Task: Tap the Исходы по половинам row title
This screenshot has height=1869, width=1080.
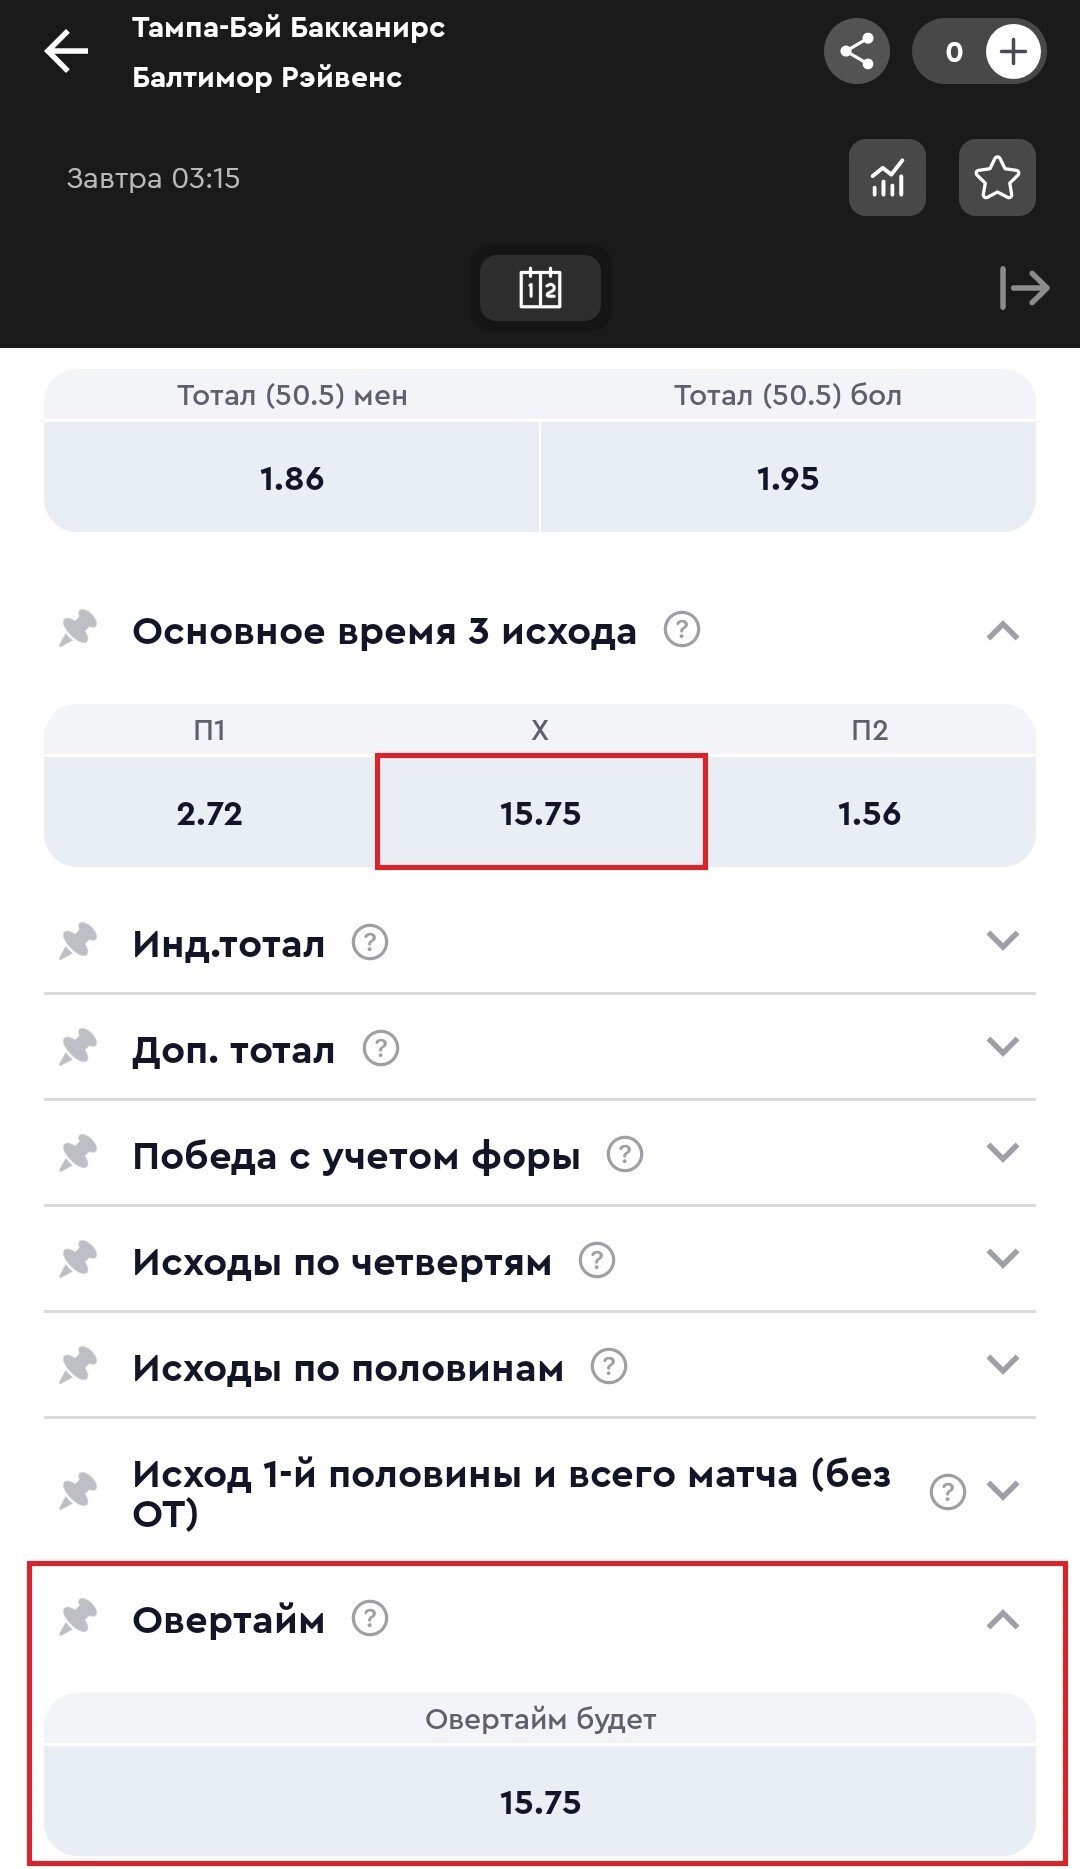Action: point(348,1367)
